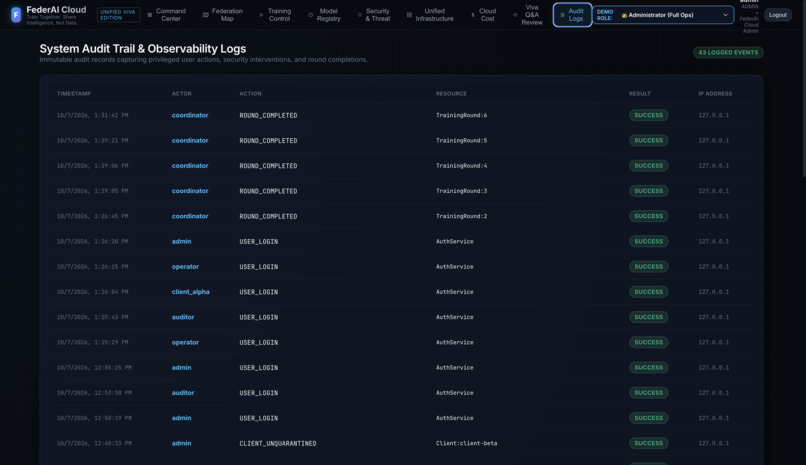Open the Training Control tab
This screenshot has width=806, height=465.
(x=275, y=15)
